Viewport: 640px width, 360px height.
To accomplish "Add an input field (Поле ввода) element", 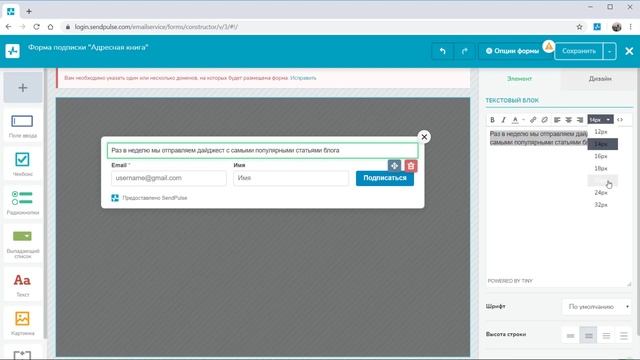I will [x=22, y=126].
